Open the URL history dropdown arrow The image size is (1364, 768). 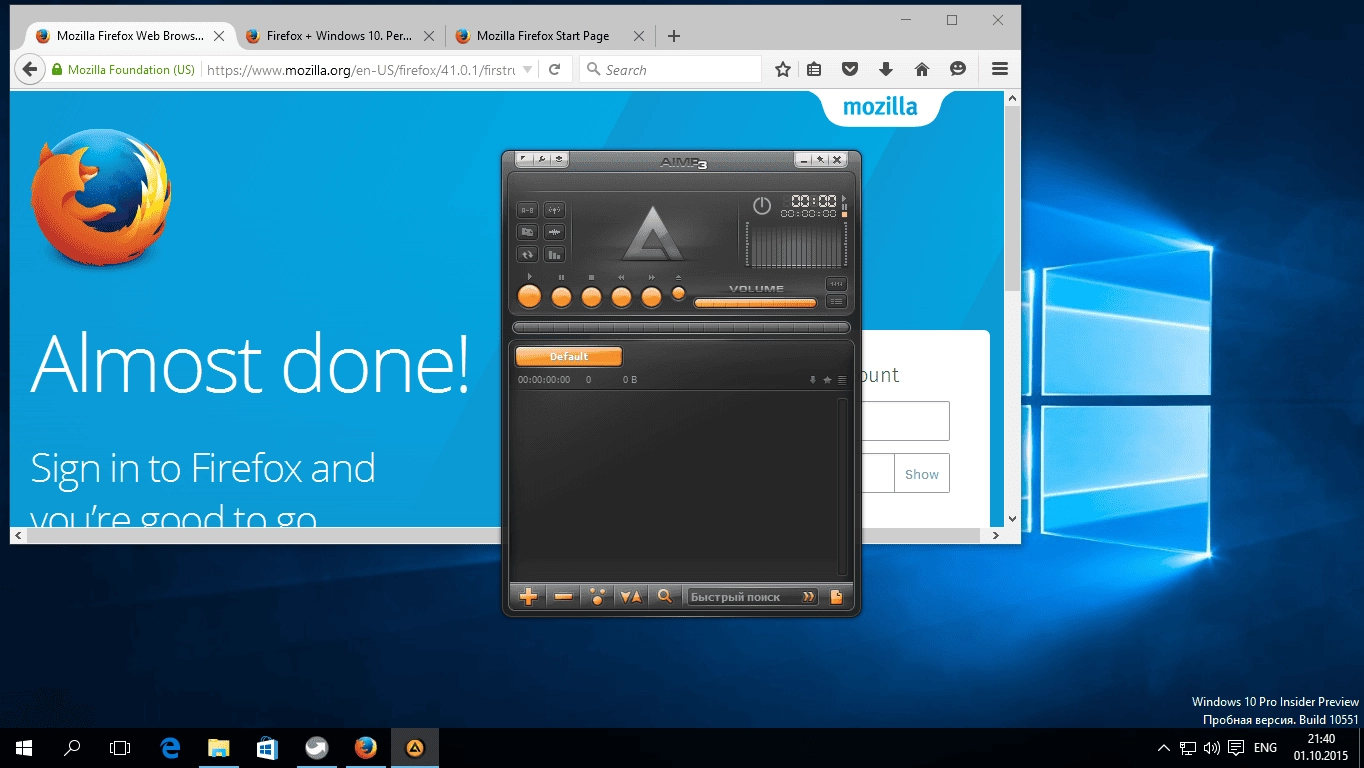(x=527, y=70)
